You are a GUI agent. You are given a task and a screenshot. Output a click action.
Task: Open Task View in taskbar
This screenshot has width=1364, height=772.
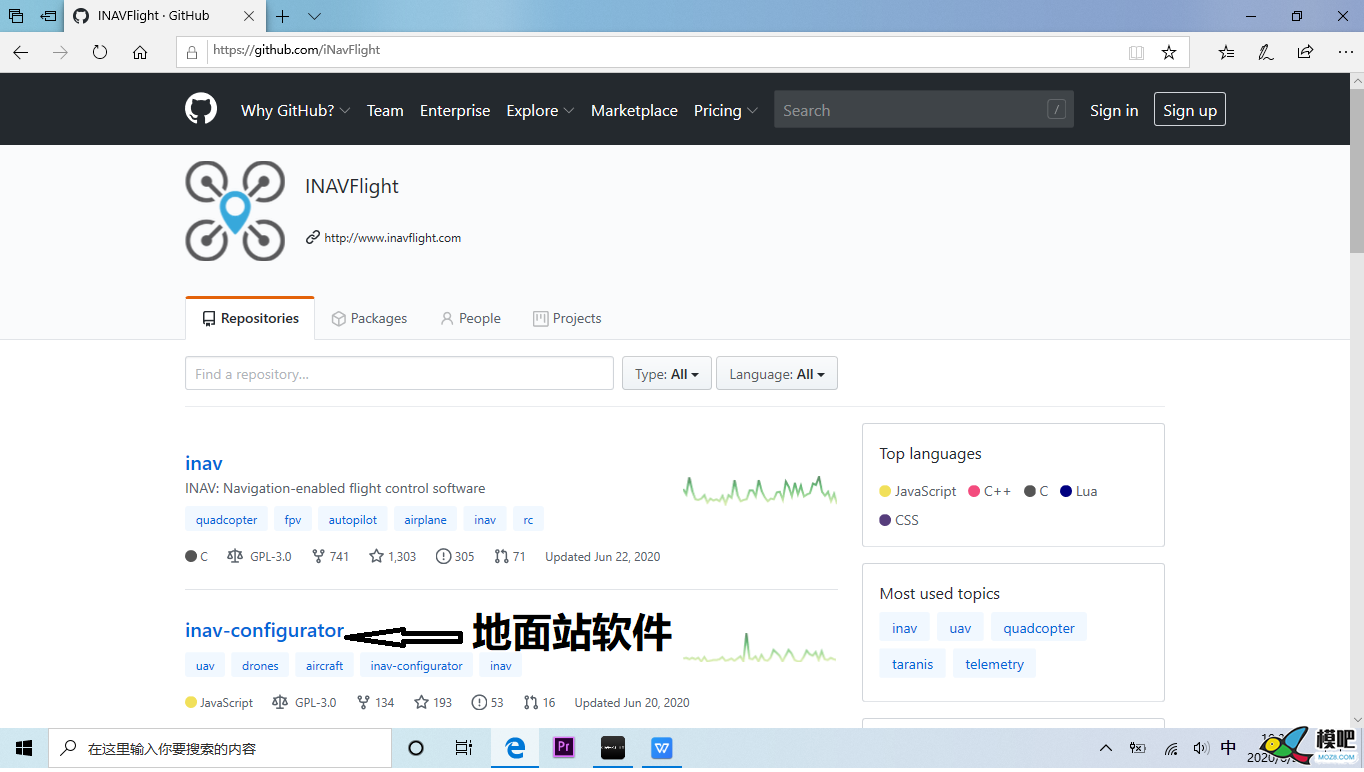(x=463, y=748)
